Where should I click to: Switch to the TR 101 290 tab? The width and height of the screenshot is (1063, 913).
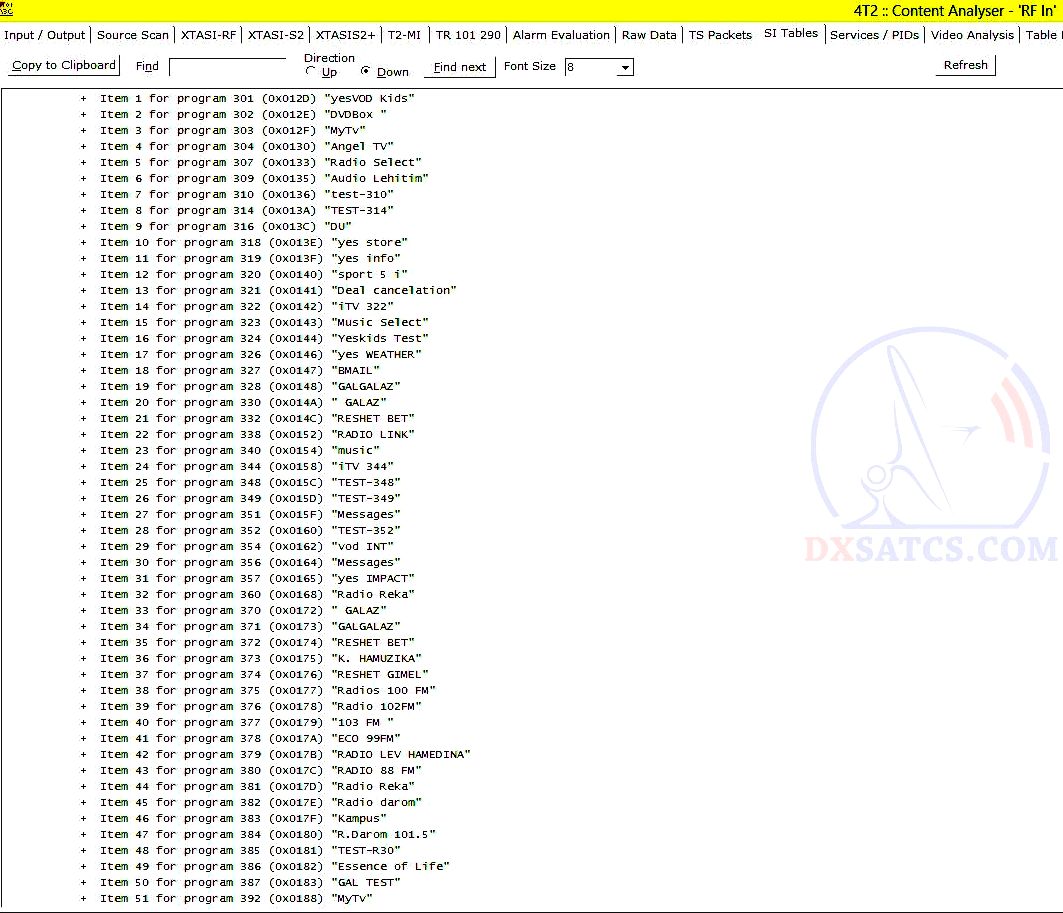point(468,34)
